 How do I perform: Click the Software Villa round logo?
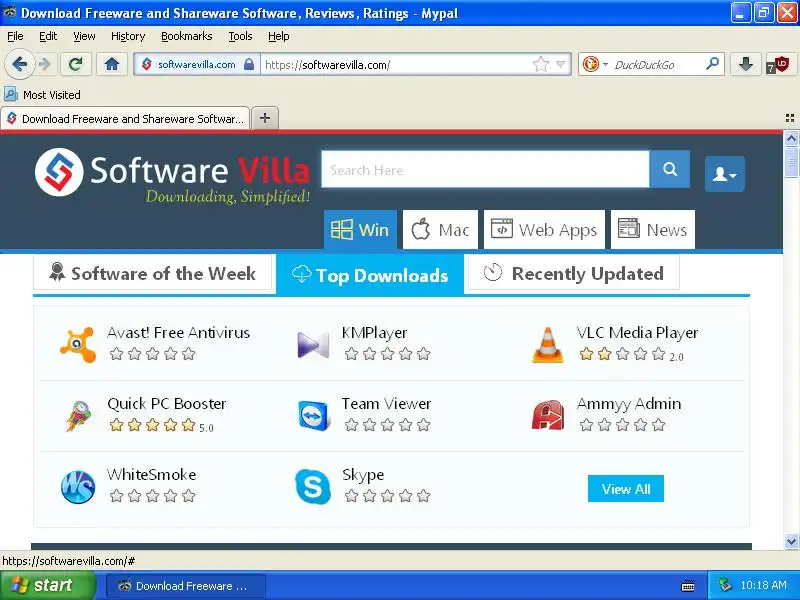coord(59,172)
